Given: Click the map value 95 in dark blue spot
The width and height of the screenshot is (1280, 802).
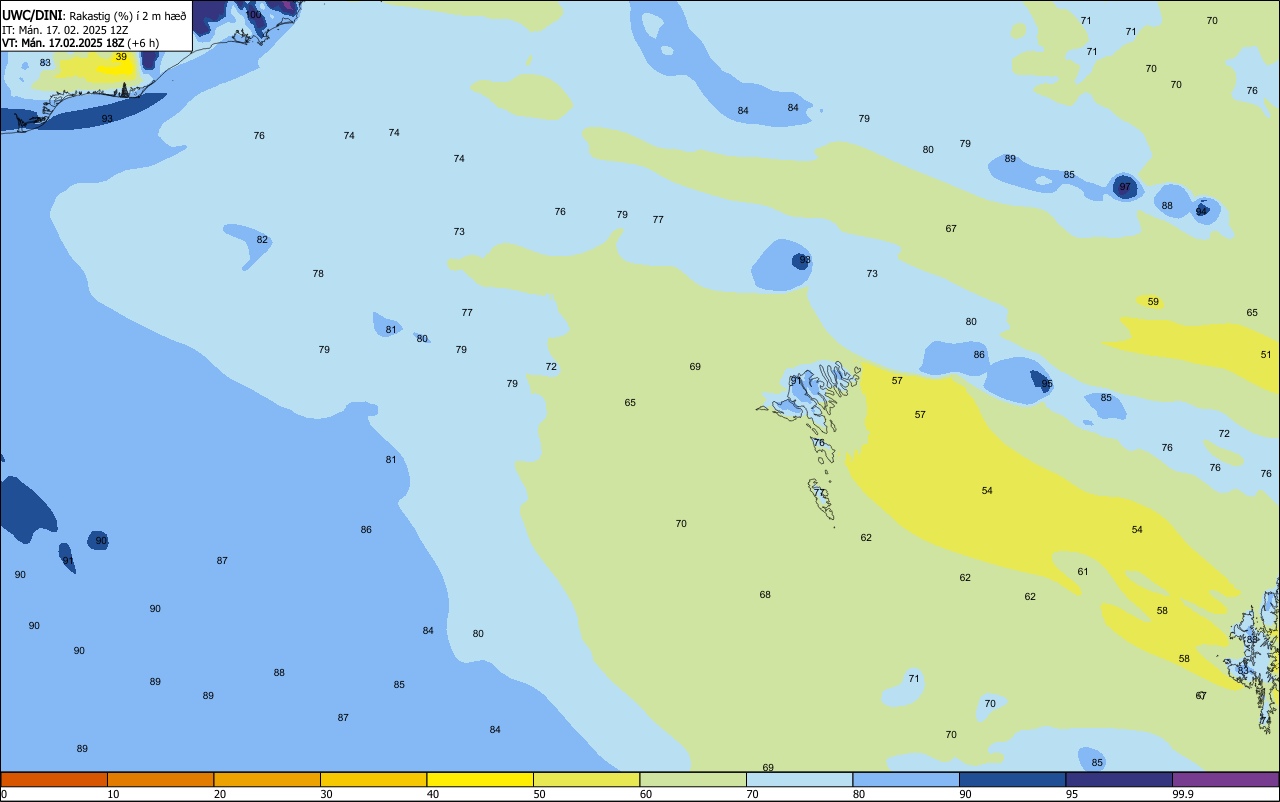Looking at the screenshot, I should (1047, 384).
